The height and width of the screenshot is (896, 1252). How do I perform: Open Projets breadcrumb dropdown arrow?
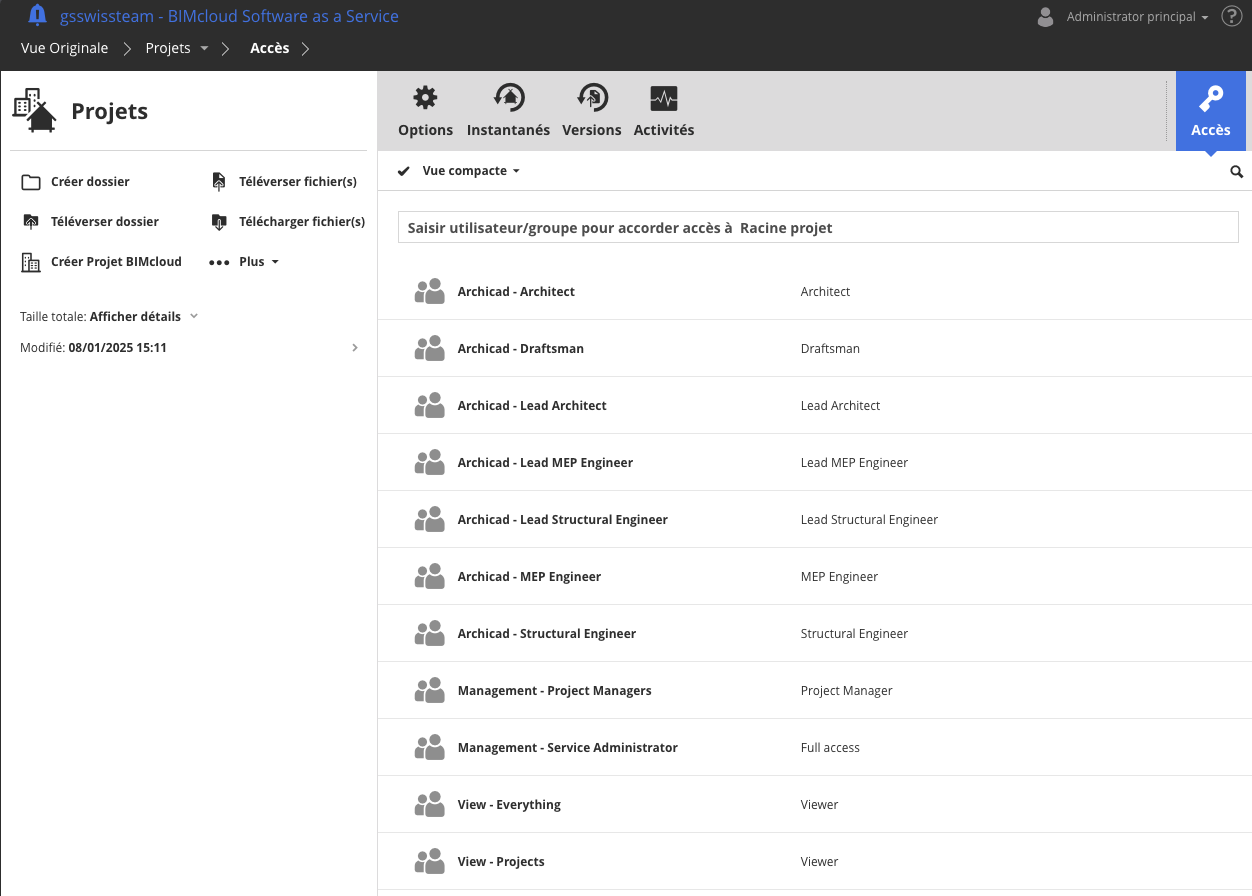(x=204, y=49)
